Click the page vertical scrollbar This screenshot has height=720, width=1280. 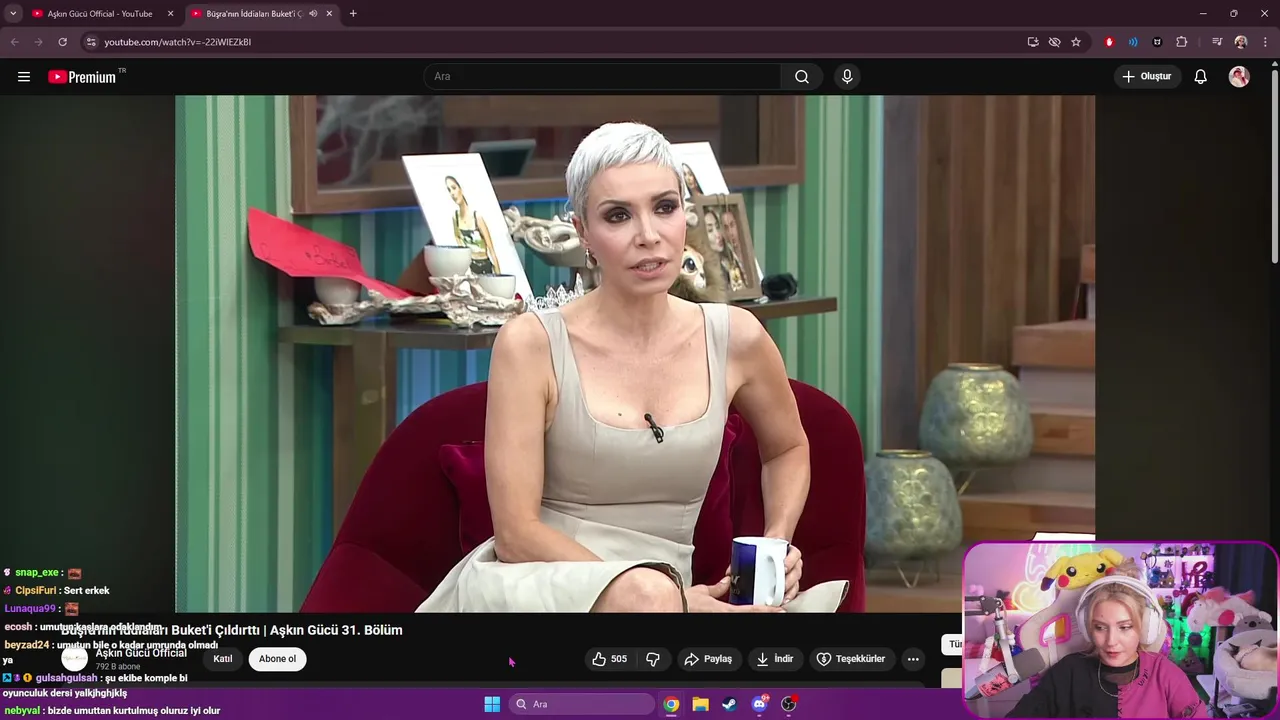(x=1274, y=165)
